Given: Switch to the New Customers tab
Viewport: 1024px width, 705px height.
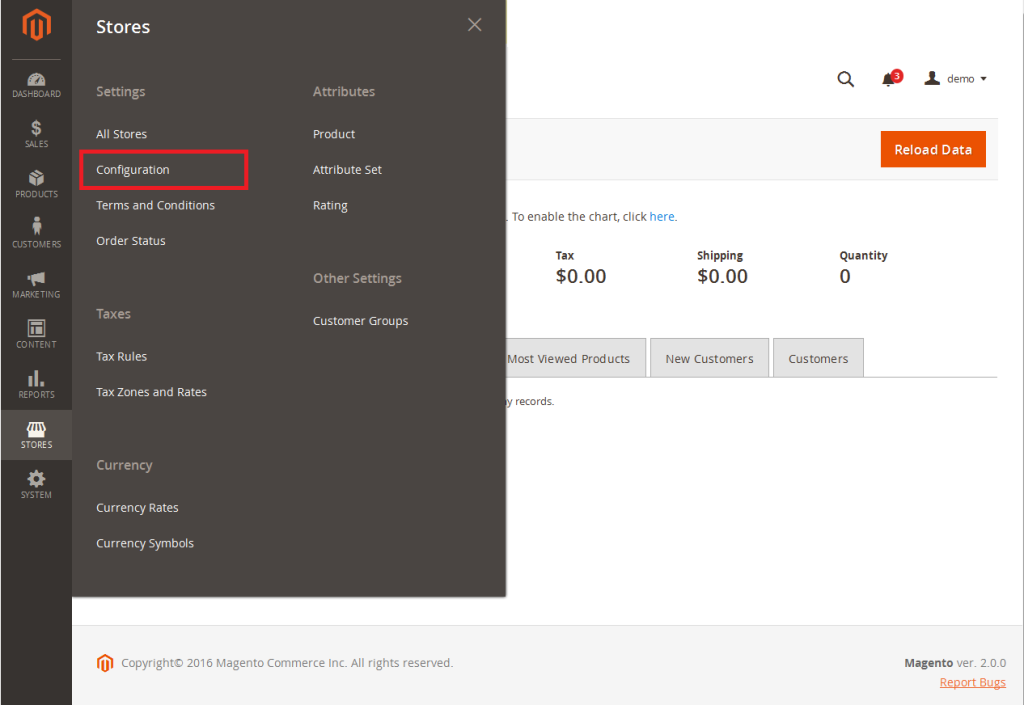Looking at the screenshot, I should (x=709, y=359).
